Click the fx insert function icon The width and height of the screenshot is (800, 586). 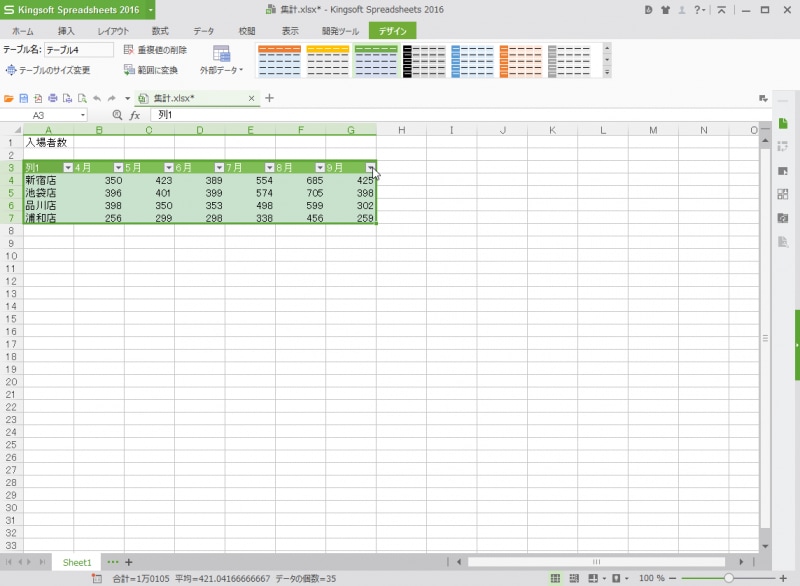135,115
